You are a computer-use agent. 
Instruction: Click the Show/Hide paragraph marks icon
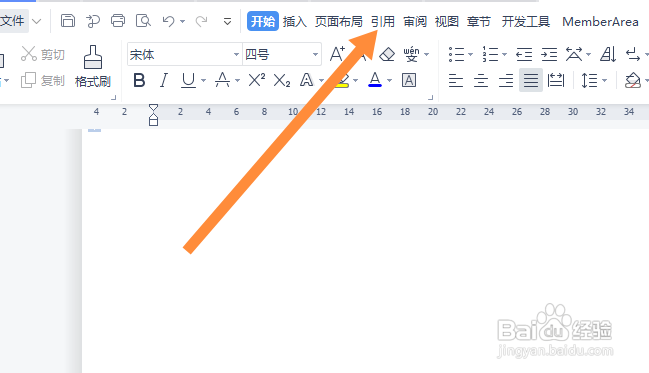[x=633, y=54]
